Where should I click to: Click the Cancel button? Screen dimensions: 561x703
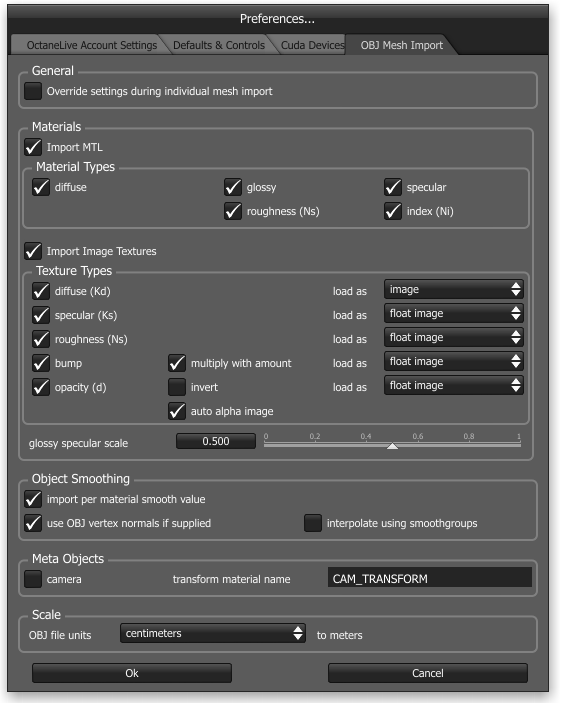(x=427, y=673)
